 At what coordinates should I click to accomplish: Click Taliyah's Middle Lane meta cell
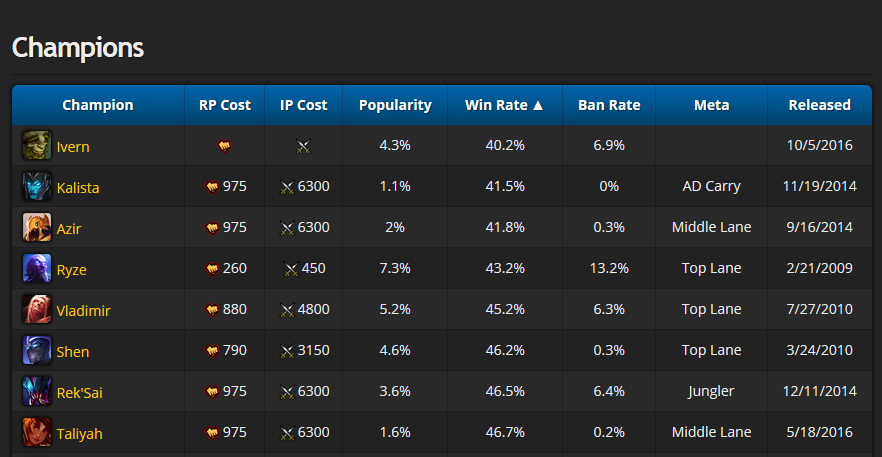pyautogui.click(x=711, y=433)
